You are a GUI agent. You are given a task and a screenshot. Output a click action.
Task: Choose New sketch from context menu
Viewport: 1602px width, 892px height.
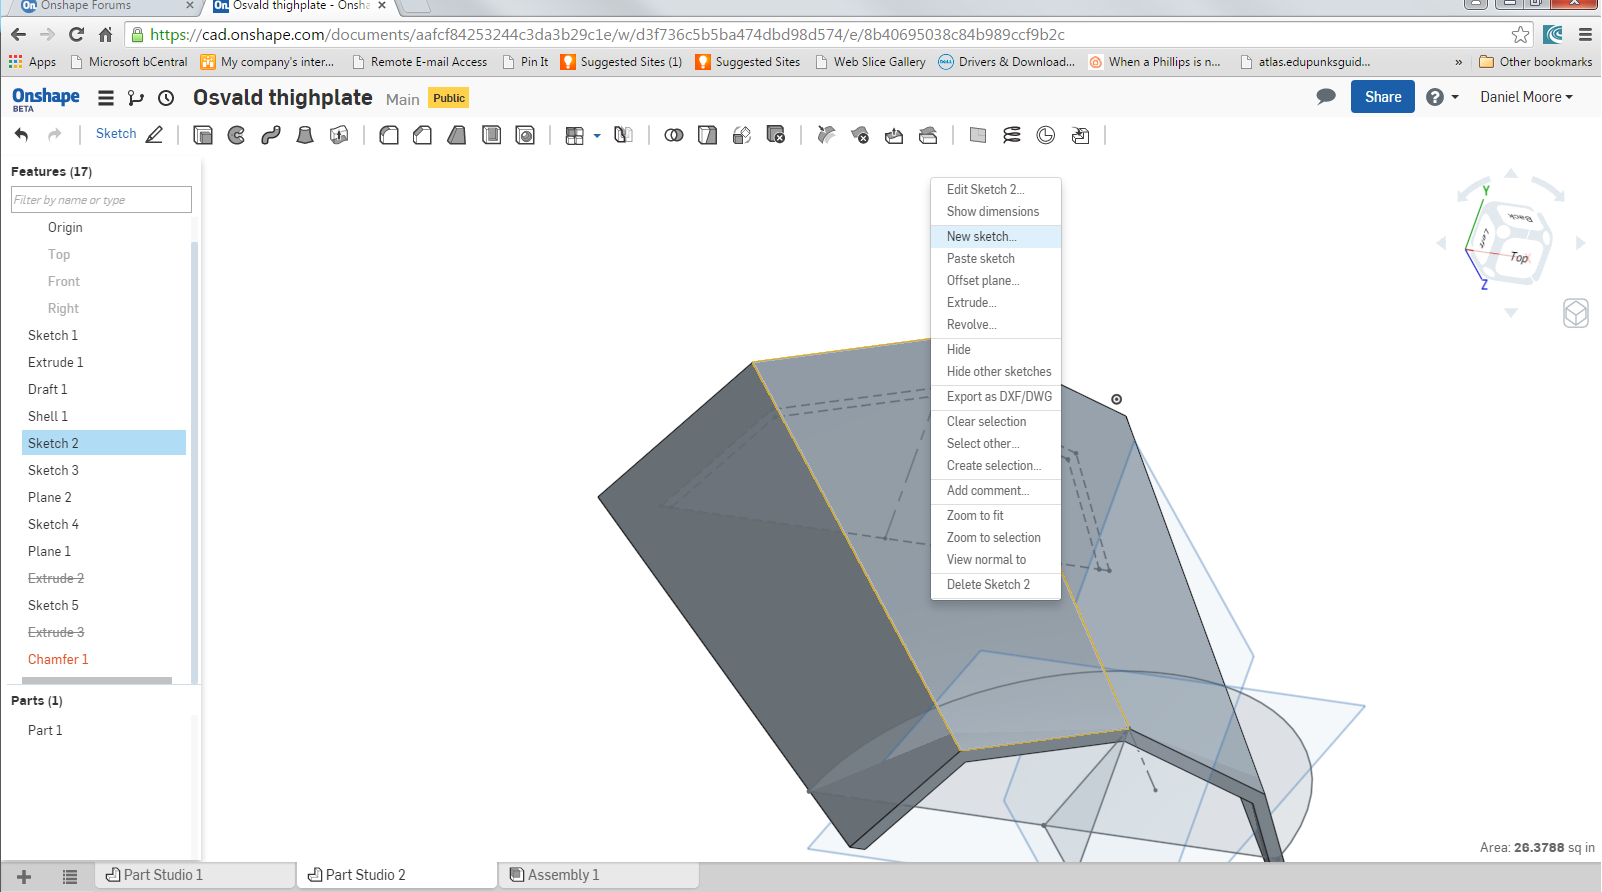(x=996, y=236)
